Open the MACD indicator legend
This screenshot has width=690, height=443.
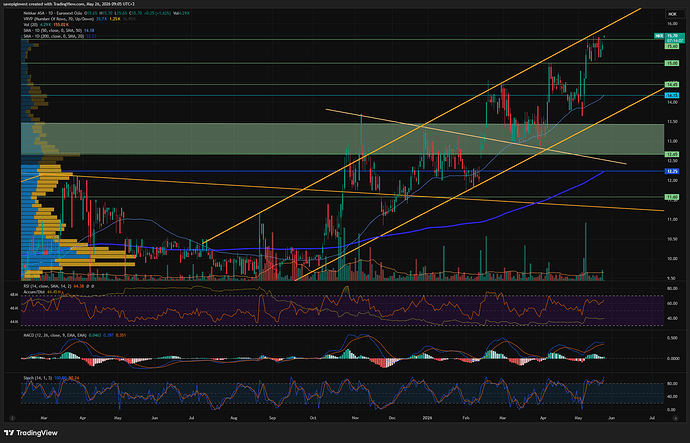tap(74, 335)
